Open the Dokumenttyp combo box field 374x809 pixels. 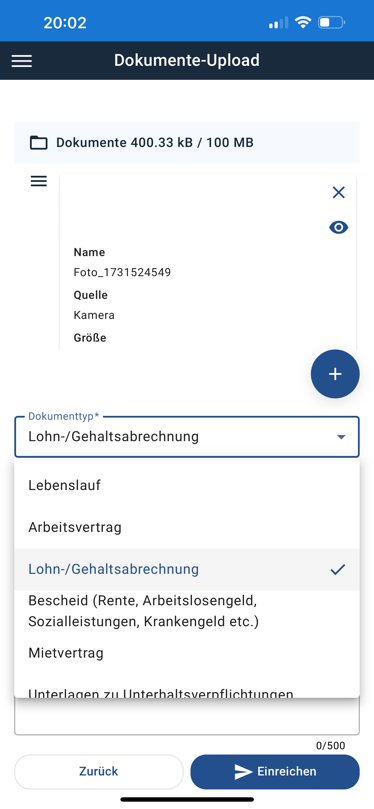click(x=187, y=436)
